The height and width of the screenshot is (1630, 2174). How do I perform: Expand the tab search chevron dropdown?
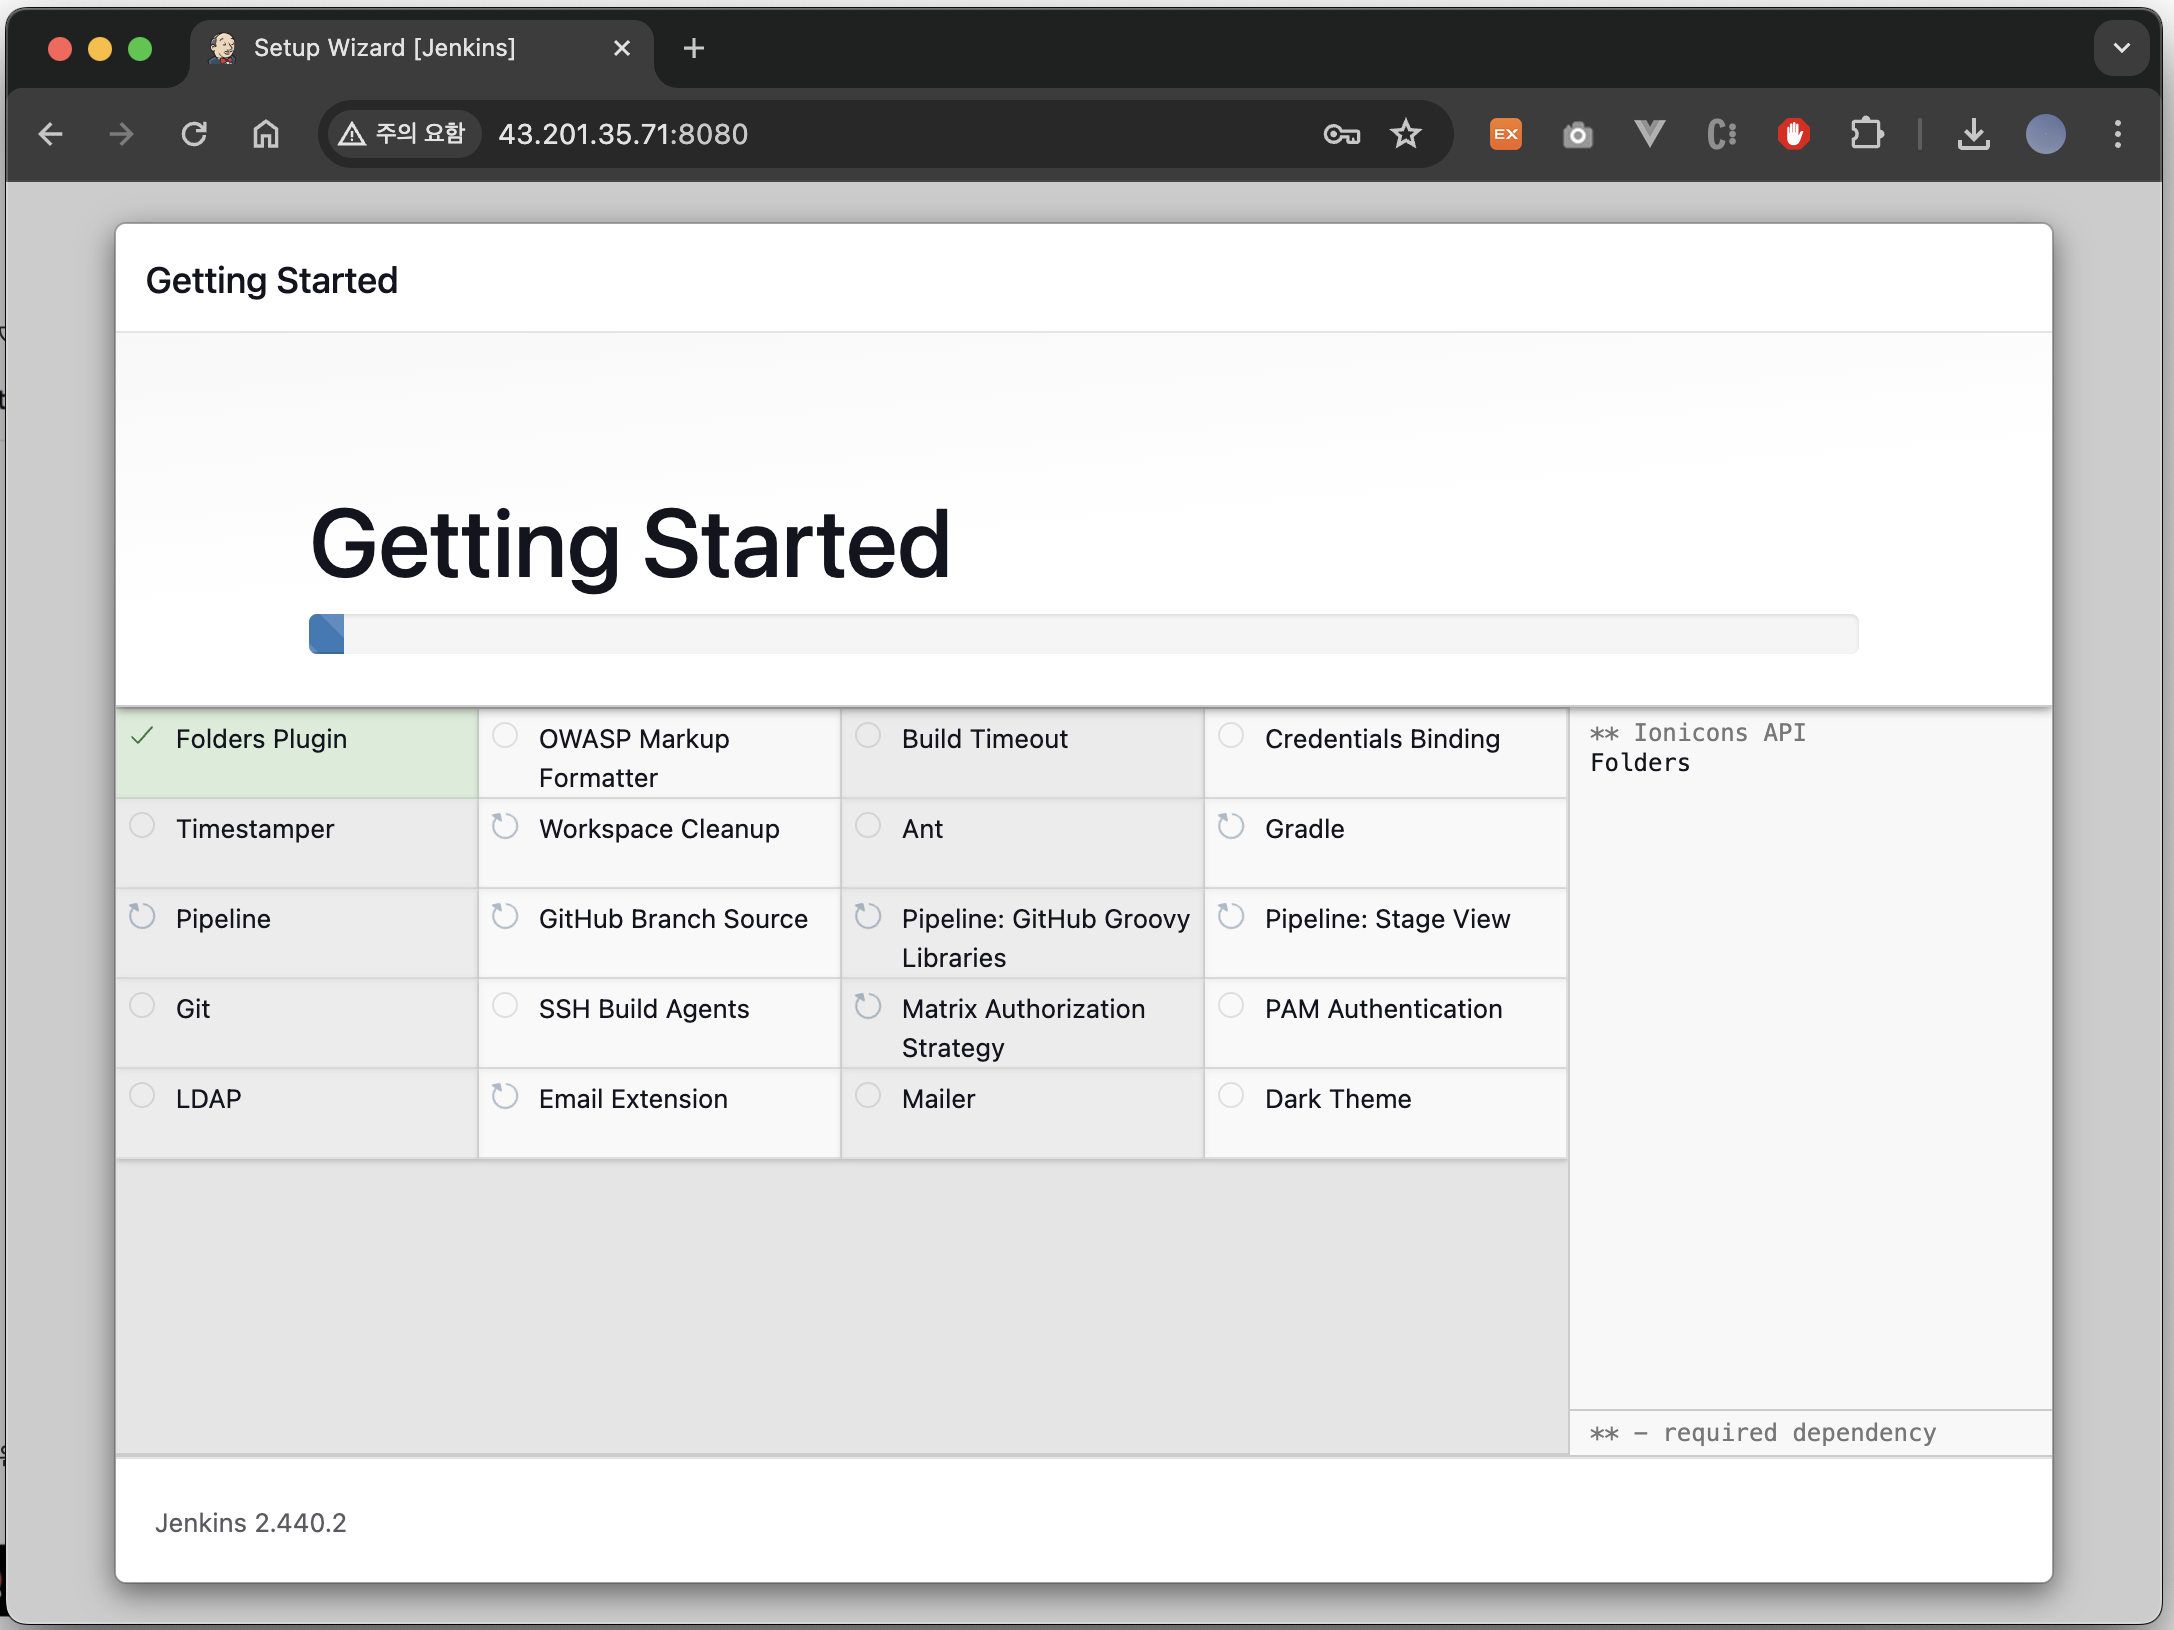coord(2121,48)
